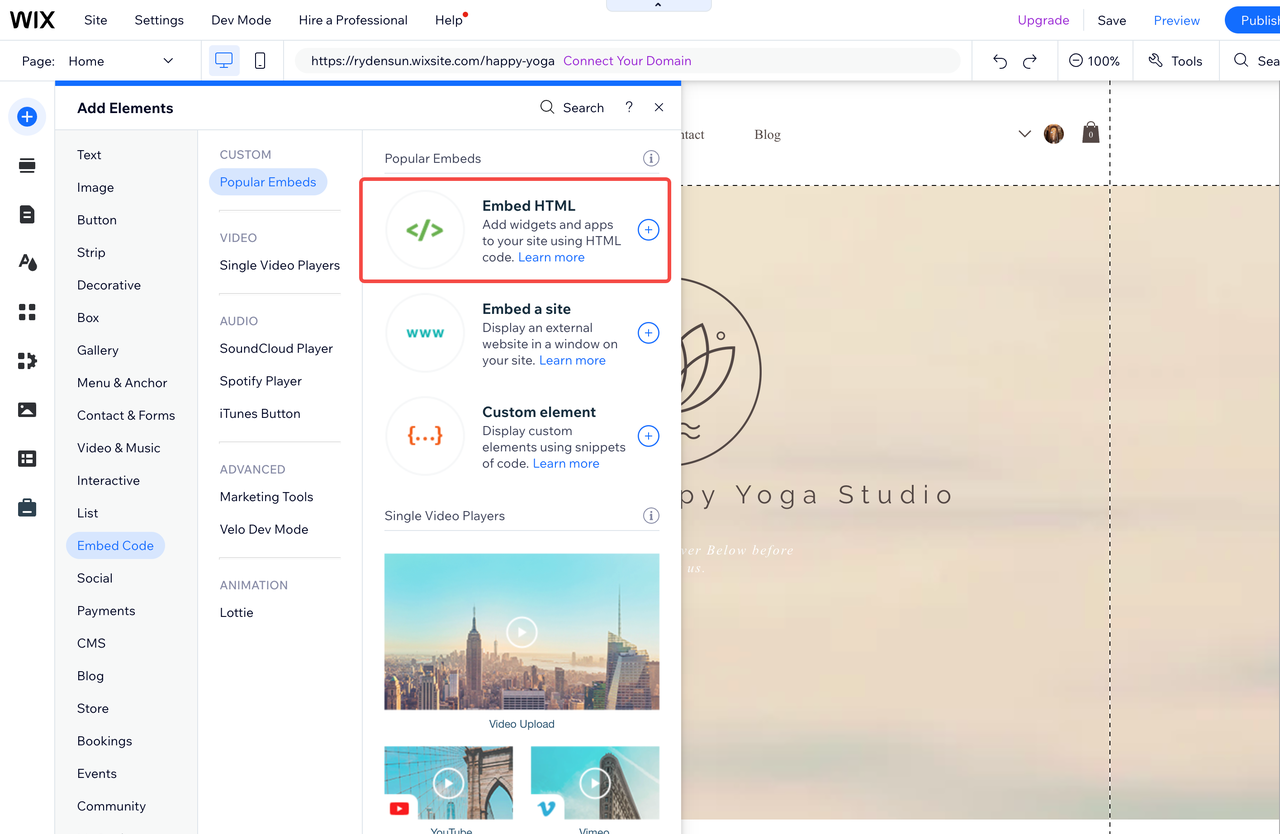Open the briefcase icon in left sidebar
This screenshot has height=834, width=1280.
click(x=27, y=508)
